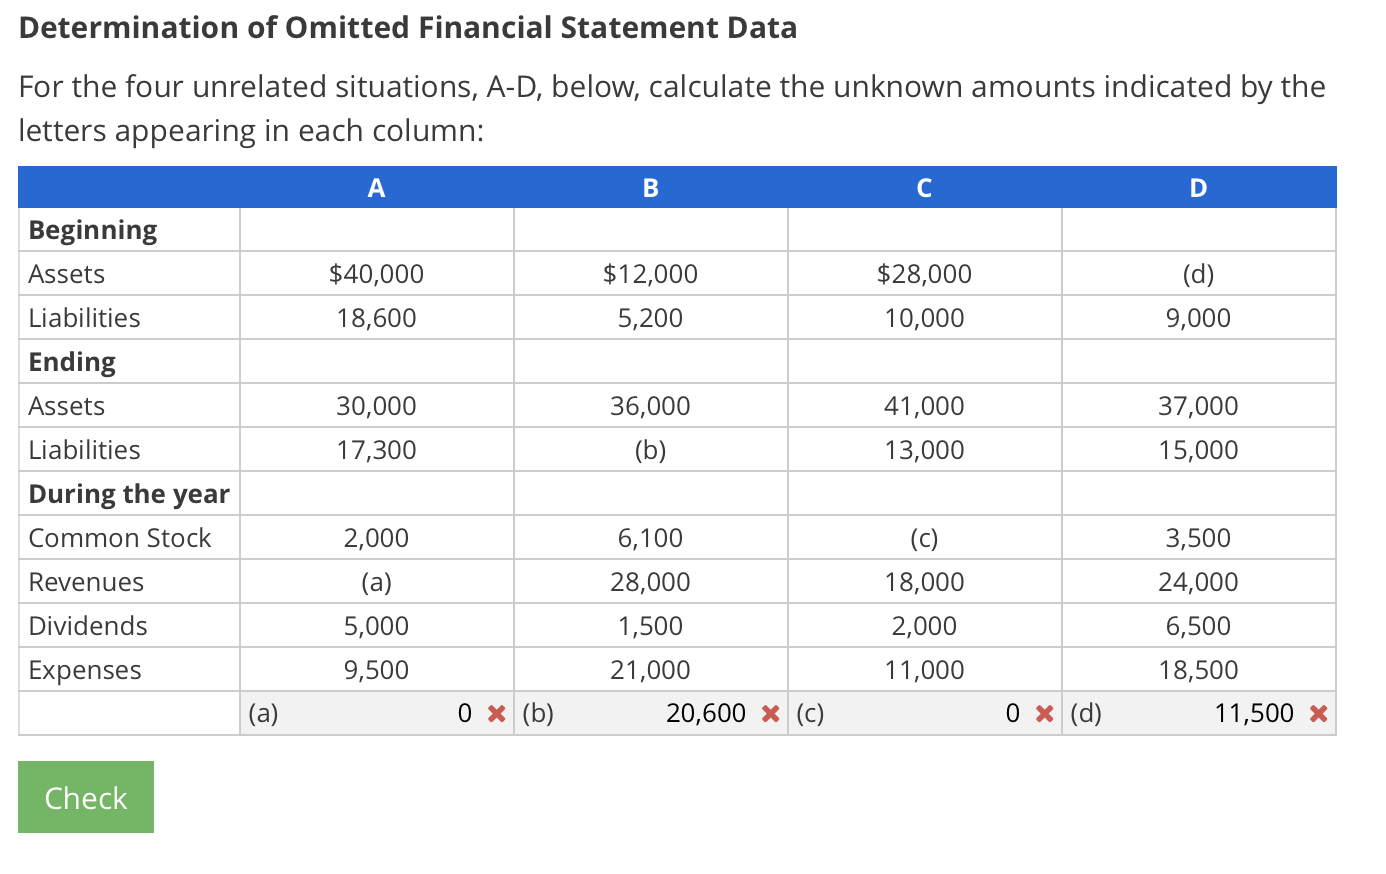This screenshot has width=1386, height=874.
Task: Select the (d) placeholder in Beginning Assets
Action: [1198, 273]
